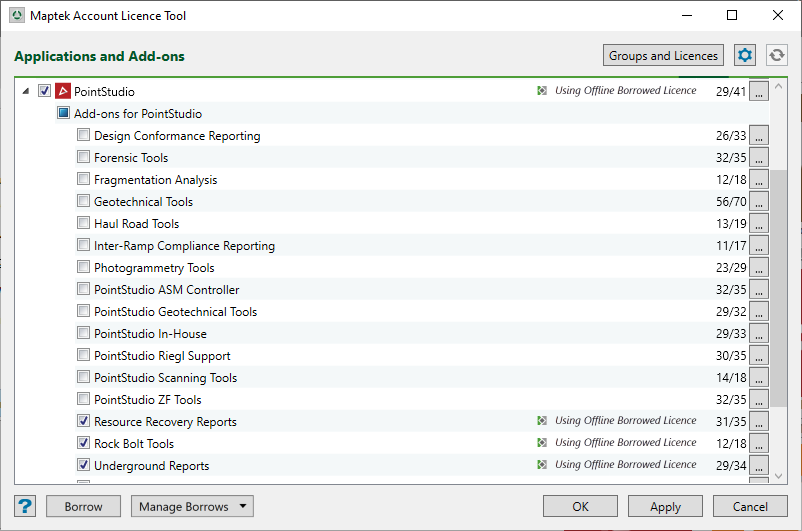Viewport: 802px width, 531px height.
Task: Open ellipsis button for Underground Reports
Action: [759, 466]
